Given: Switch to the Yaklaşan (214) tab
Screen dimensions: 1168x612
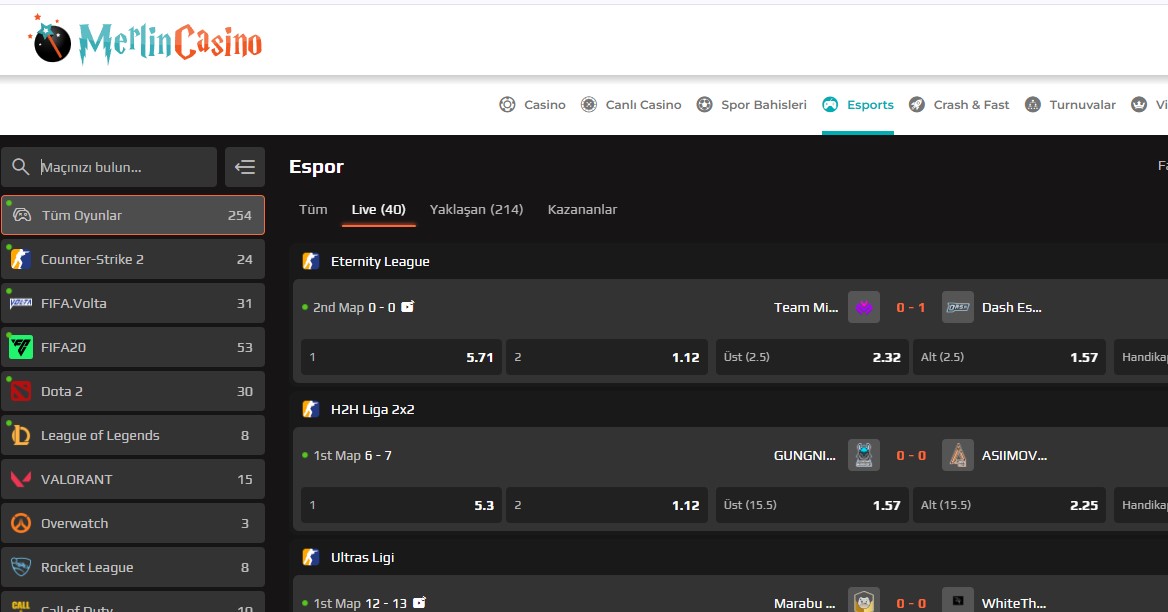Looking at the screenshot, I should (x=477, y=209).
